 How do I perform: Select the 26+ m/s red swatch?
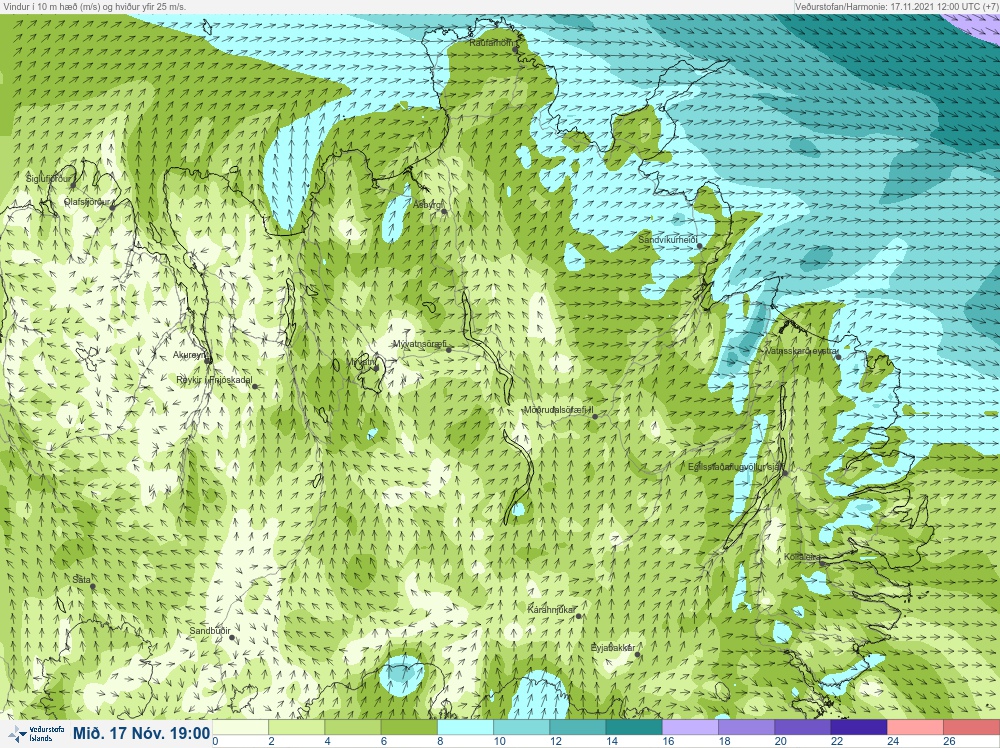(971, 727)
